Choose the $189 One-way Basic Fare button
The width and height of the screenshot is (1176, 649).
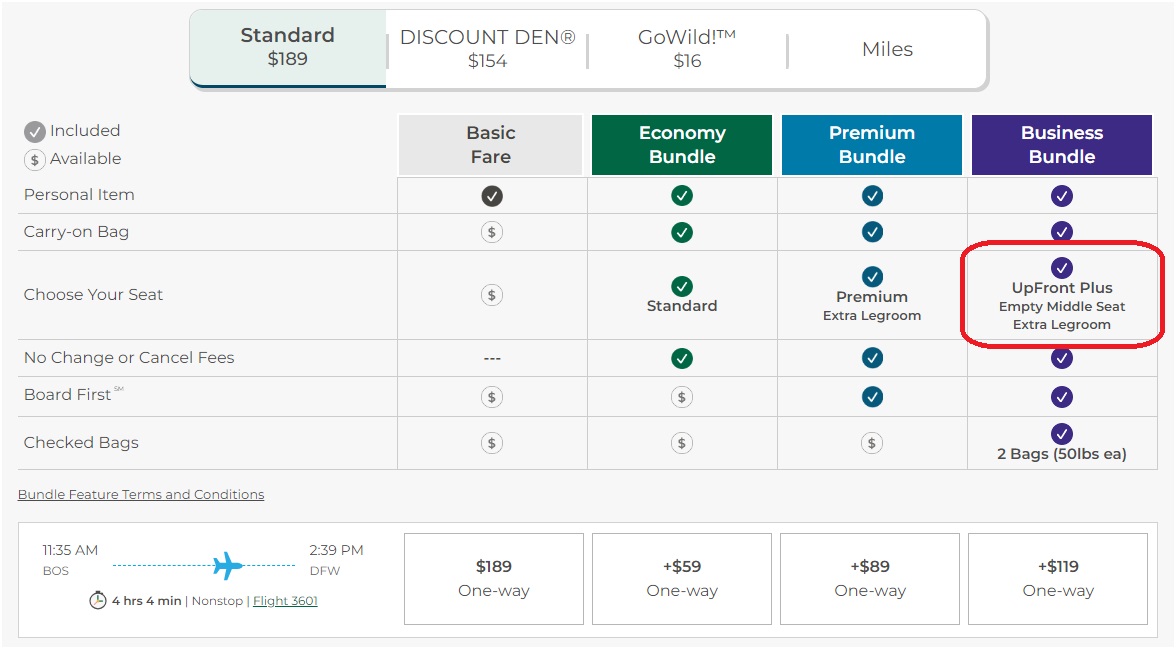pos(493,578)
